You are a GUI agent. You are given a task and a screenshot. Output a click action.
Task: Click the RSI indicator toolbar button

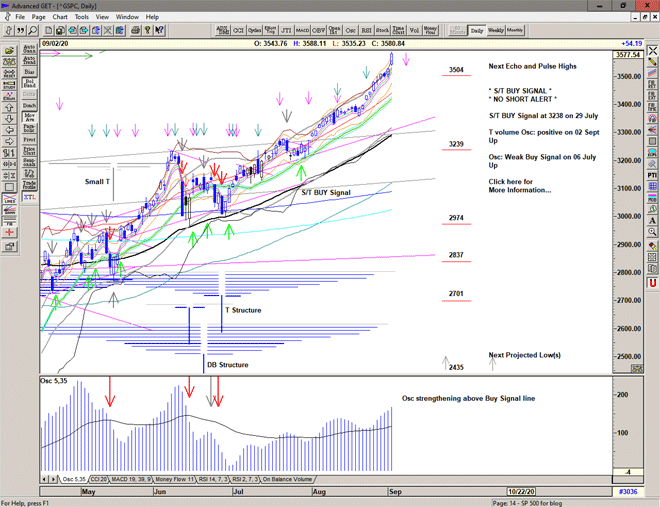[365, 31]
